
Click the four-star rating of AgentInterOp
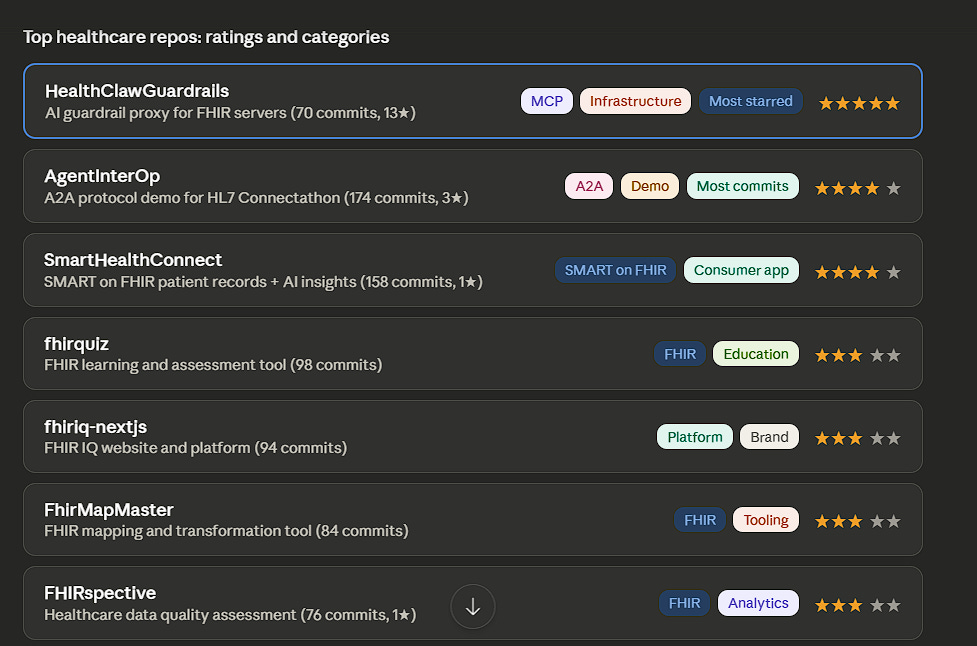[x=857, y=188]
